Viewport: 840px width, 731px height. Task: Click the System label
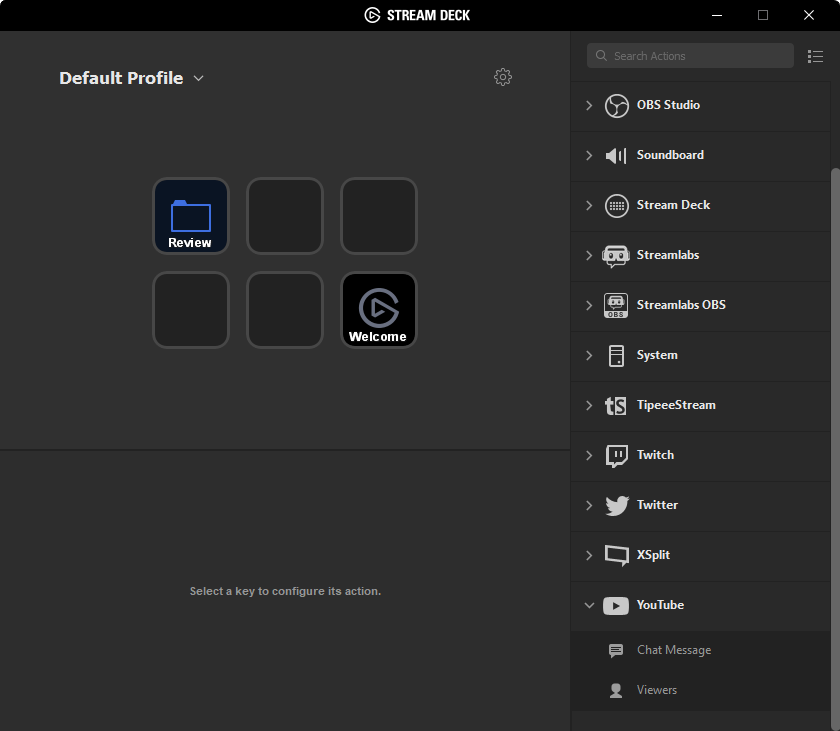(x=657, y=355)
